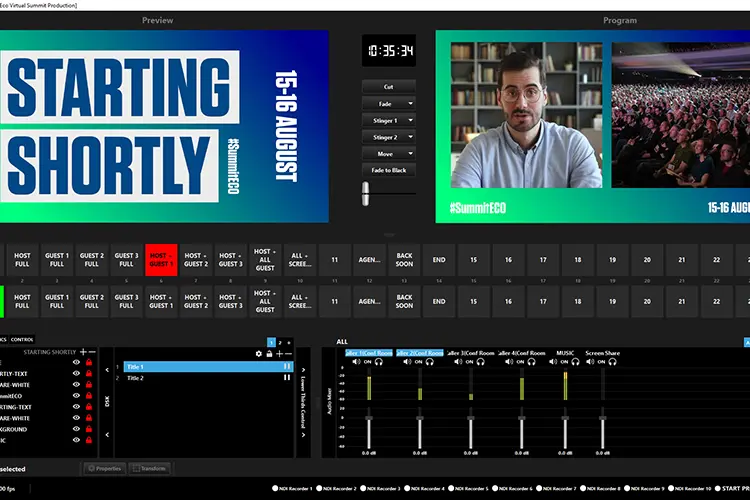
Task: Unlock the SummitECO layer red lock
Action: coord(88,395)
